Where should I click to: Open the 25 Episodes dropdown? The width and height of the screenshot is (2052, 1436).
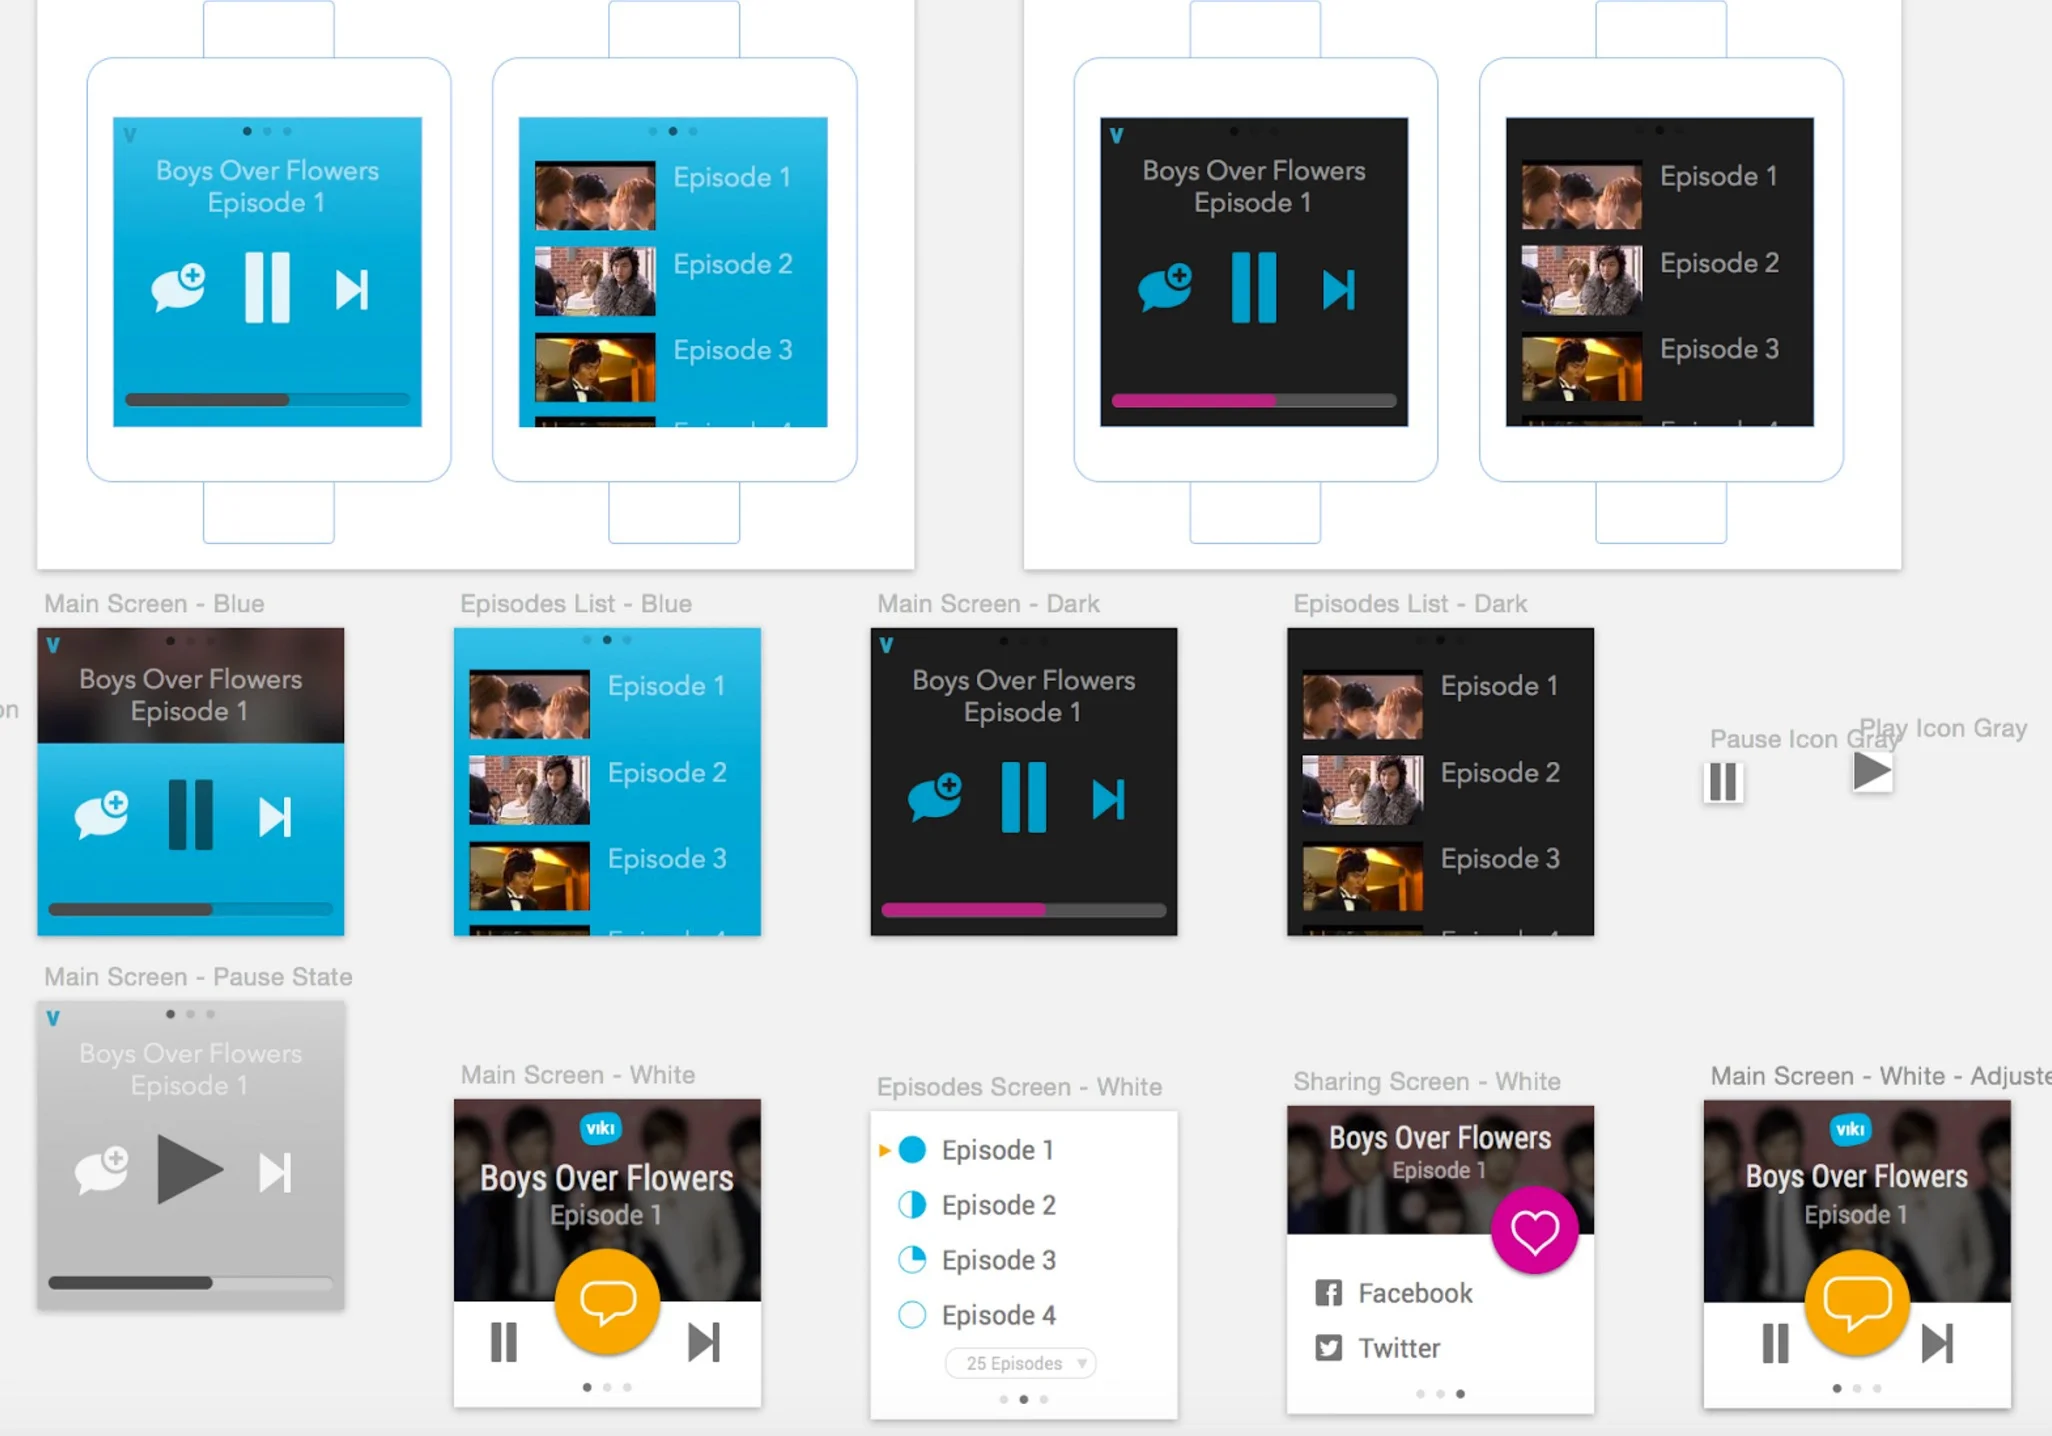1021,1363
